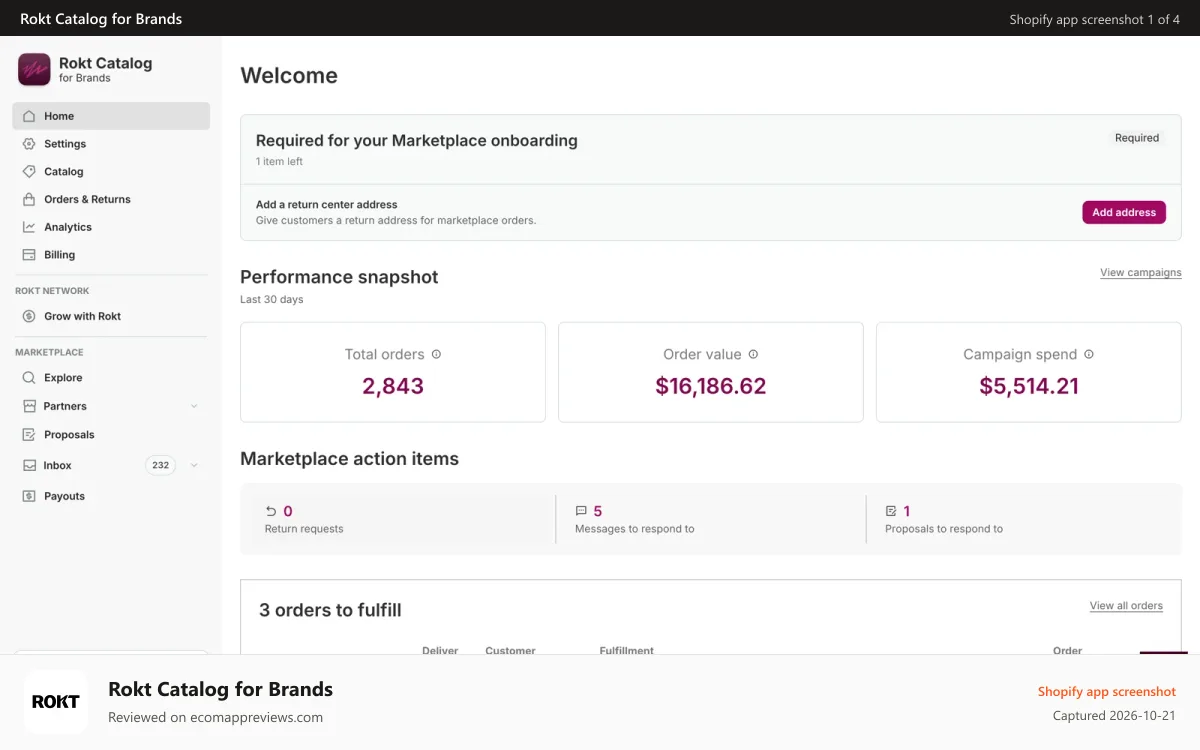Click the "1 item left" text

tap(279, 161)
